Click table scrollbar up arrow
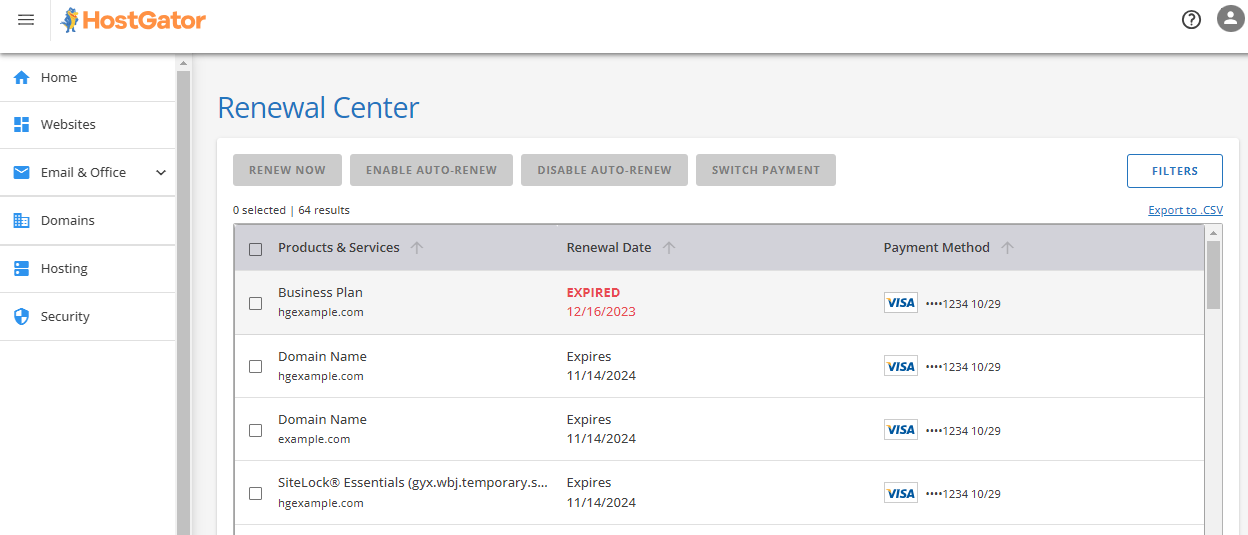Viewport: 1248px width, 535px height. (x=1214, y=232)
